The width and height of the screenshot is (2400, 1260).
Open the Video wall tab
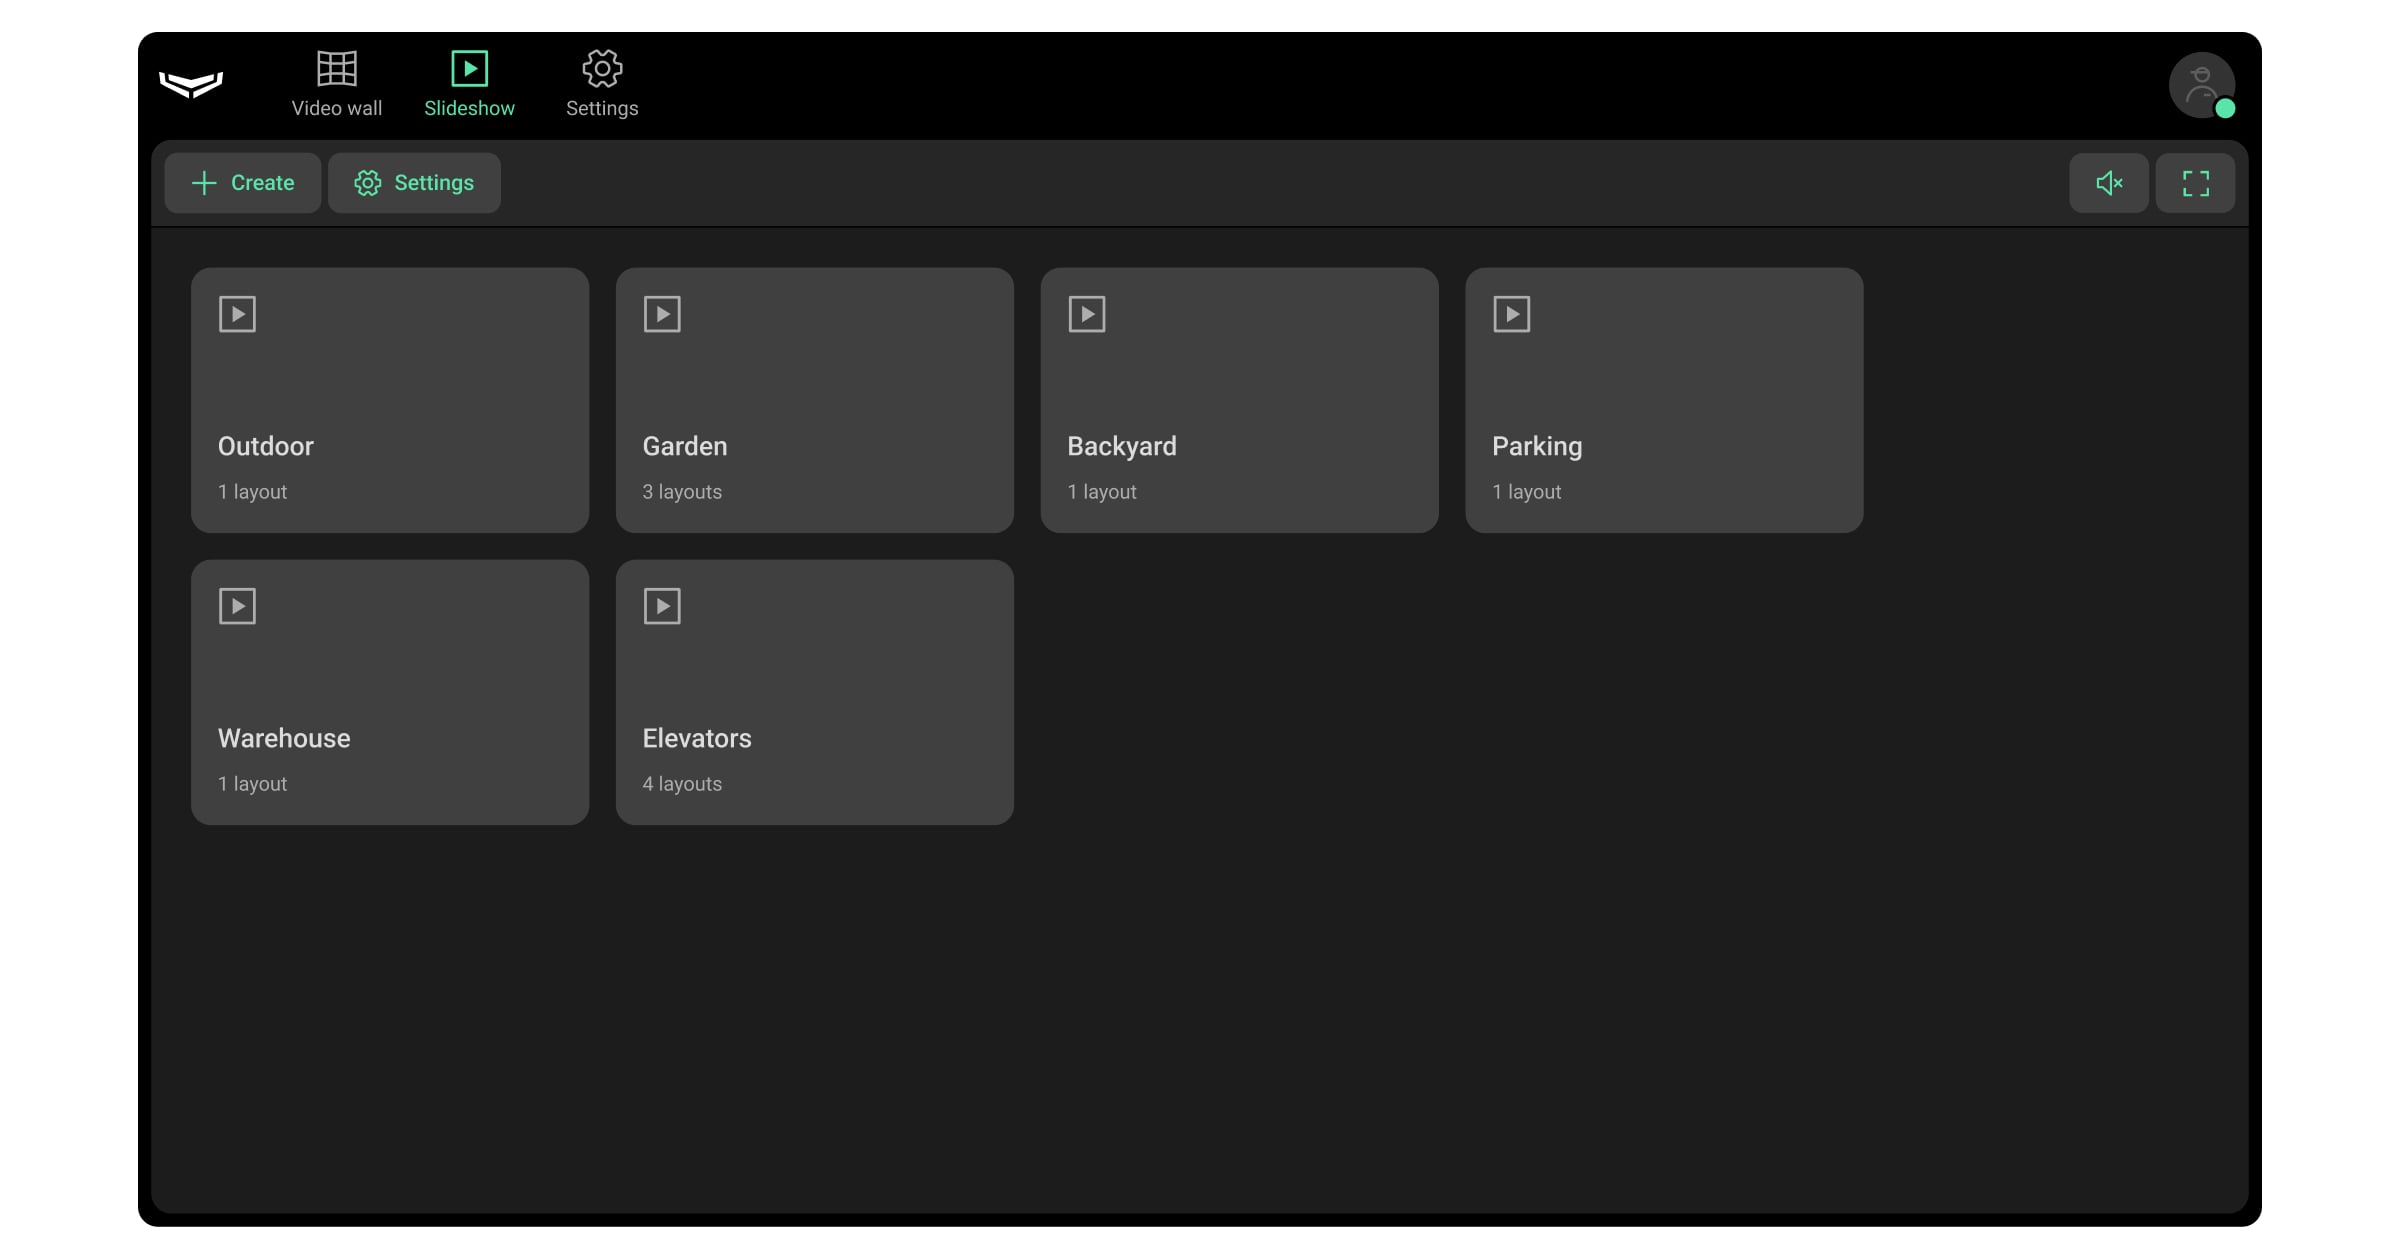point(337,85)
